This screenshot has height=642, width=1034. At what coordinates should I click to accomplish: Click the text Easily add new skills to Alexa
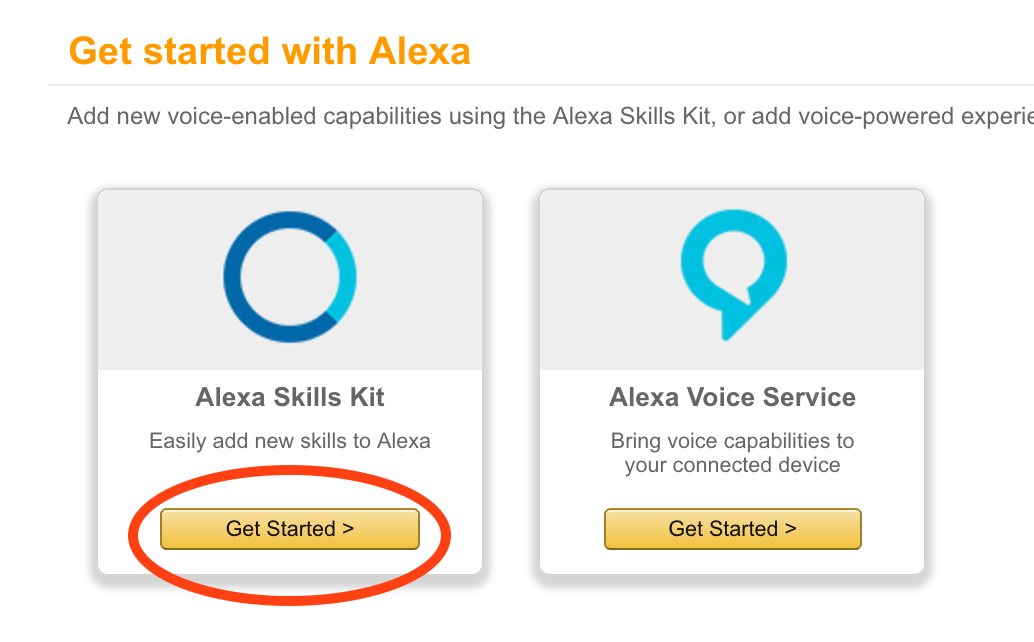tap(289, 440)
